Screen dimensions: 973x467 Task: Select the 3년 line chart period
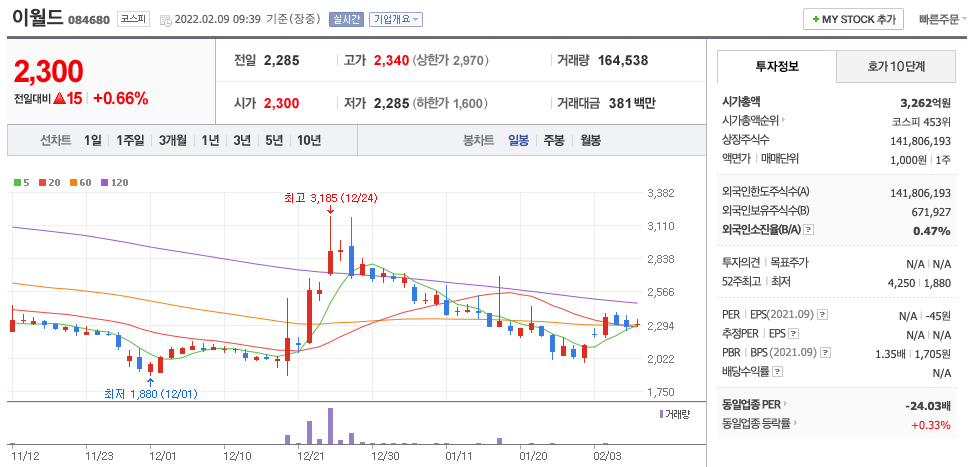click(242, 140)
